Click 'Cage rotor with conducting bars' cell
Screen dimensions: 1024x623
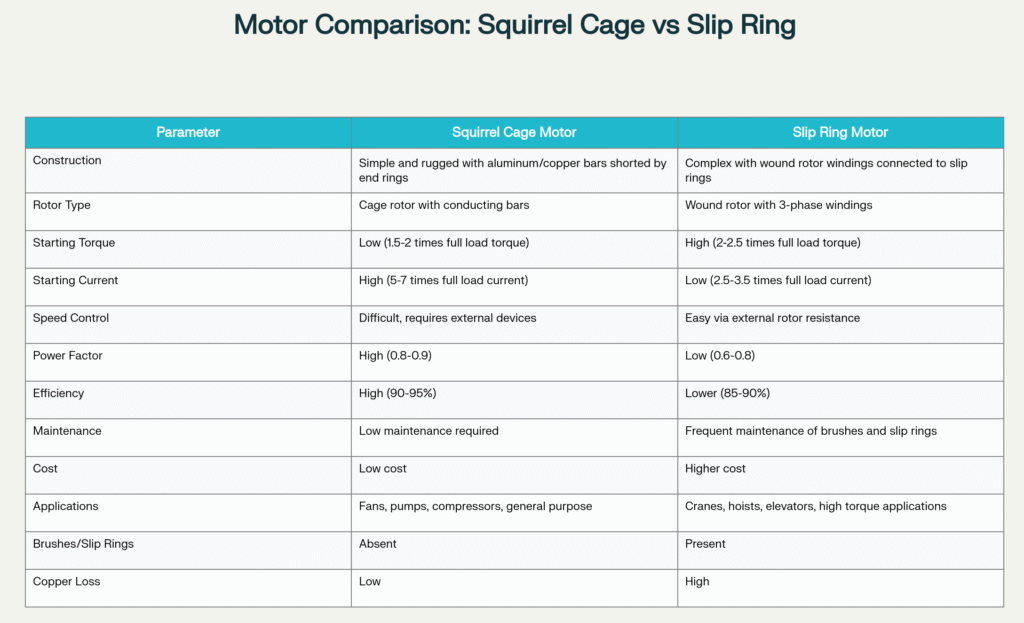coord(444,205)
